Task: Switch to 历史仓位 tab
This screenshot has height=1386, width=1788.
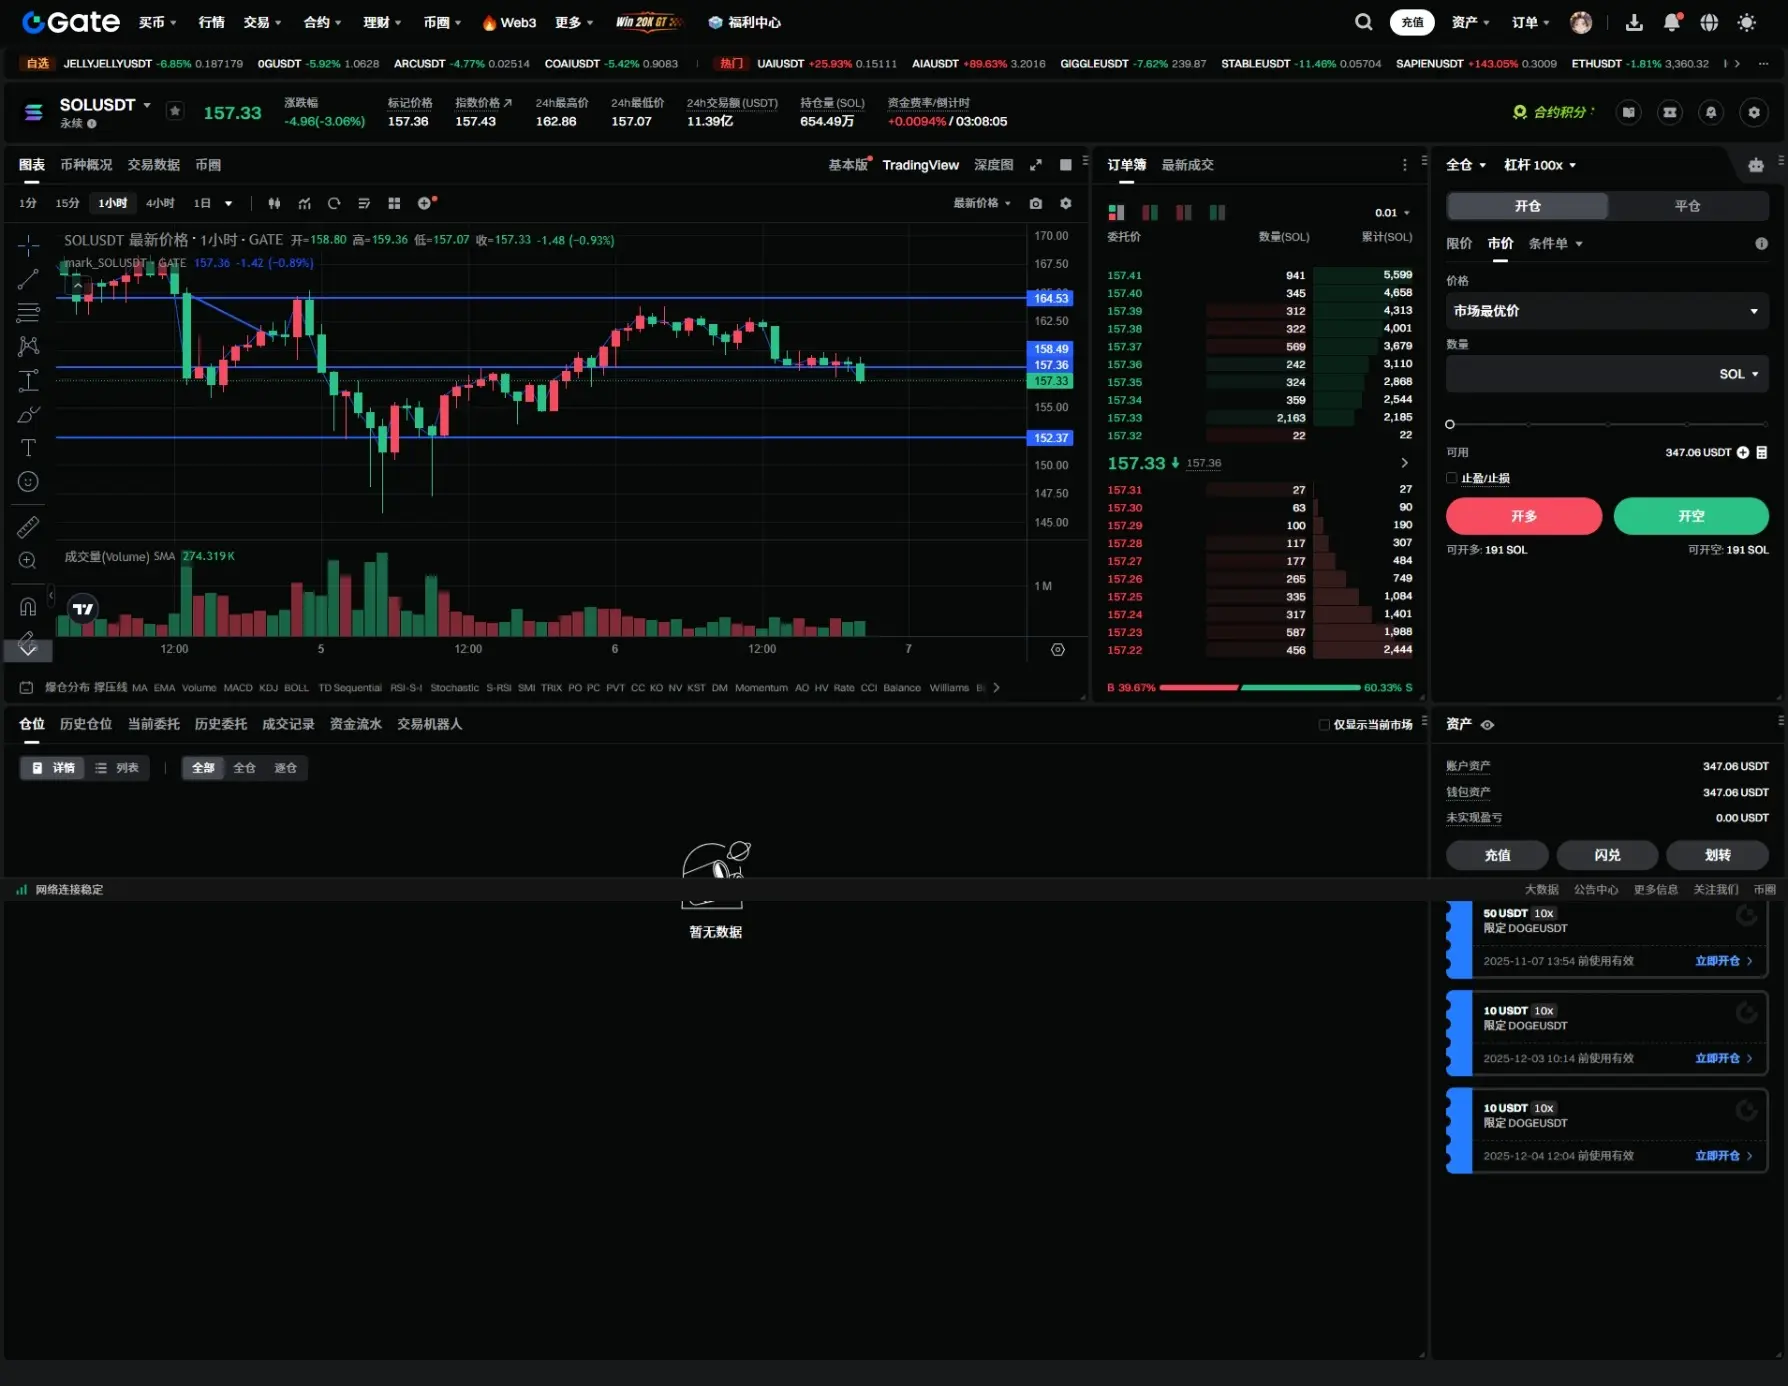Action: click(x=86, y=724)
